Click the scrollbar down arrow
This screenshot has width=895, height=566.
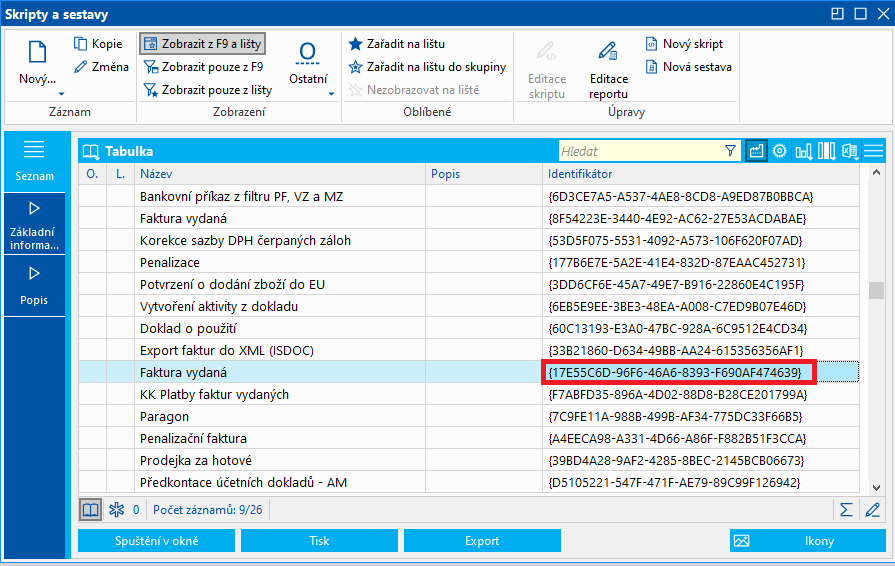(877, 487)
